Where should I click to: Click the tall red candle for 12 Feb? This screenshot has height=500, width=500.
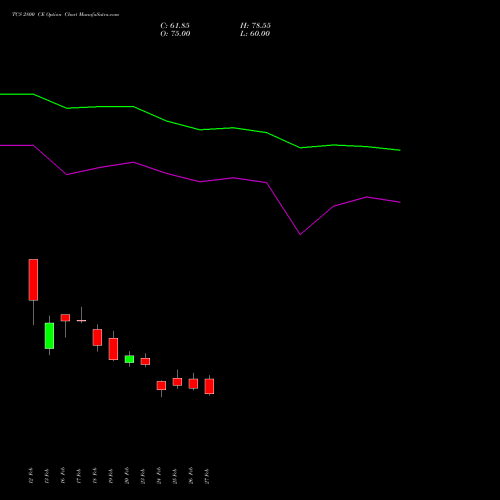tap(33, 280)
